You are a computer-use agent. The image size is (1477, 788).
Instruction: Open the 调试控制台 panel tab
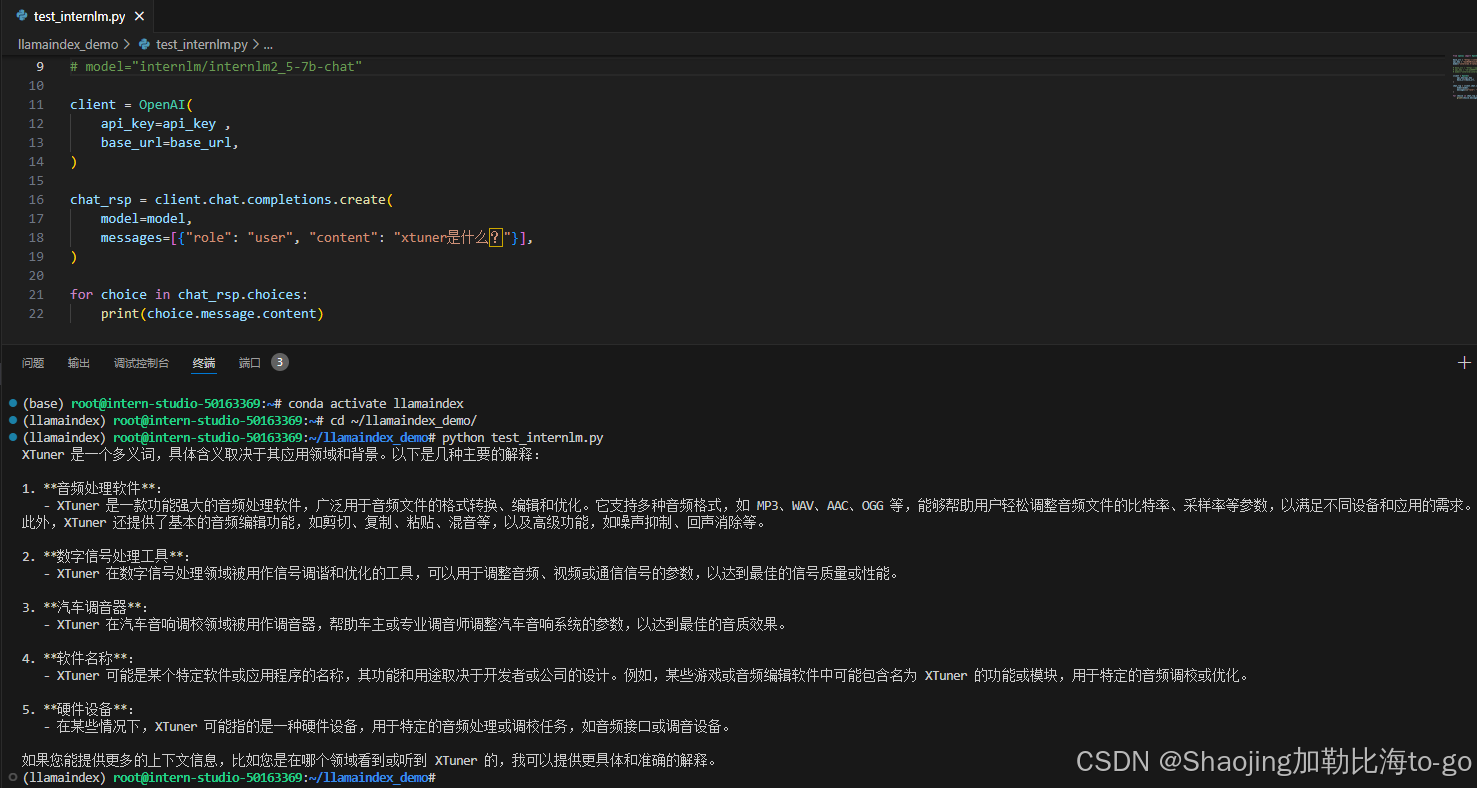(141, 362)
